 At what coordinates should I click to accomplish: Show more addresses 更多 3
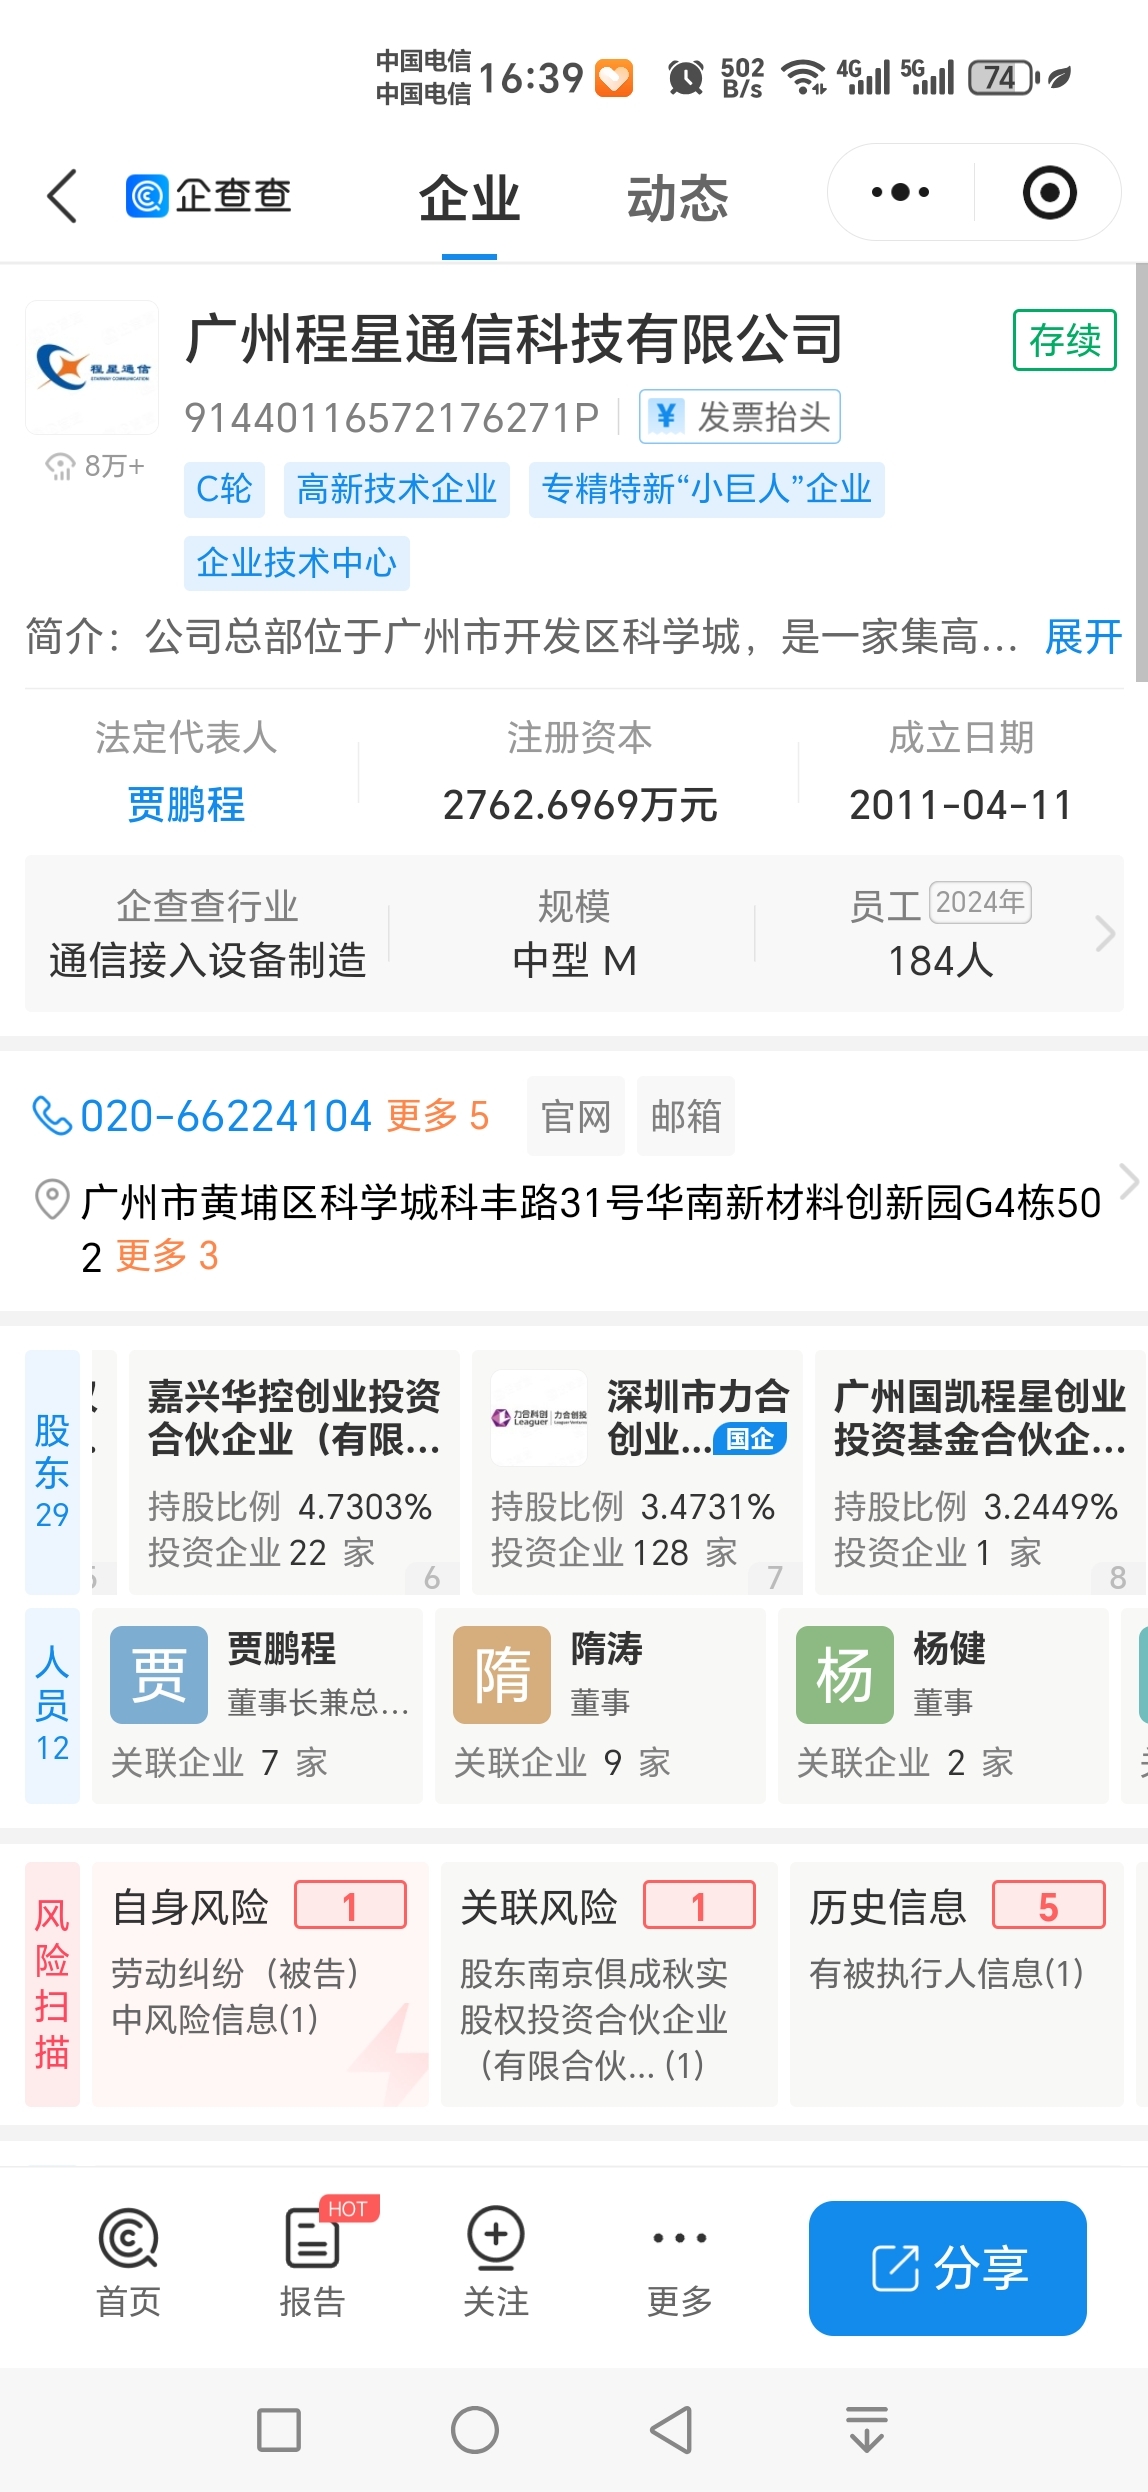click(167, 1256)
